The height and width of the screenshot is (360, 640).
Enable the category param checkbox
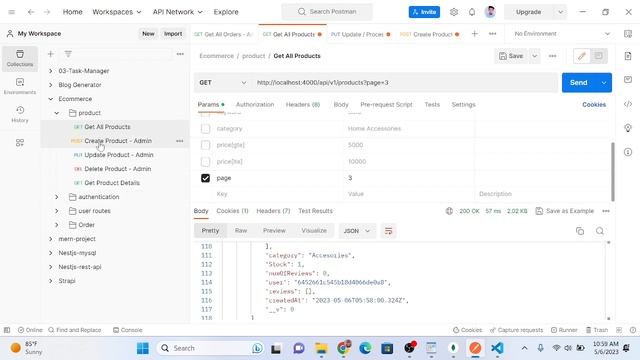(x=205, y=129)
